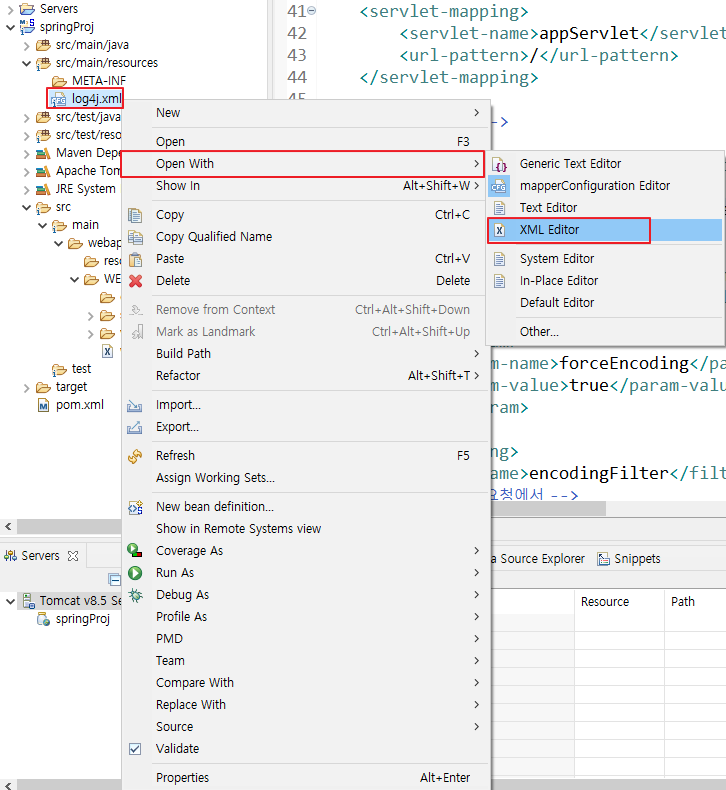The height and width of the screenshot is (790, 726).
Task: Choose Show in Remote Systems view
Action: 305,529
